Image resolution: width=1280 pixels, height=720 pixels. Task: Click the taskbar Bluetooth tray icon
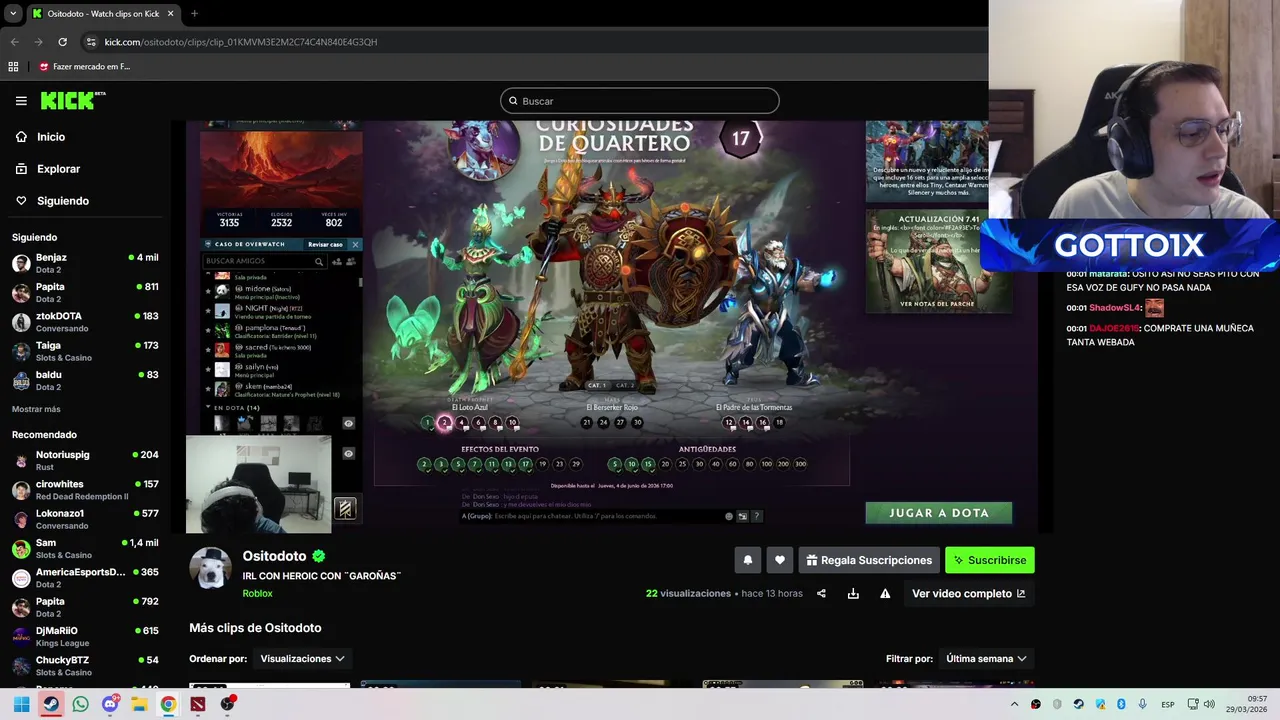point(1121,704)
